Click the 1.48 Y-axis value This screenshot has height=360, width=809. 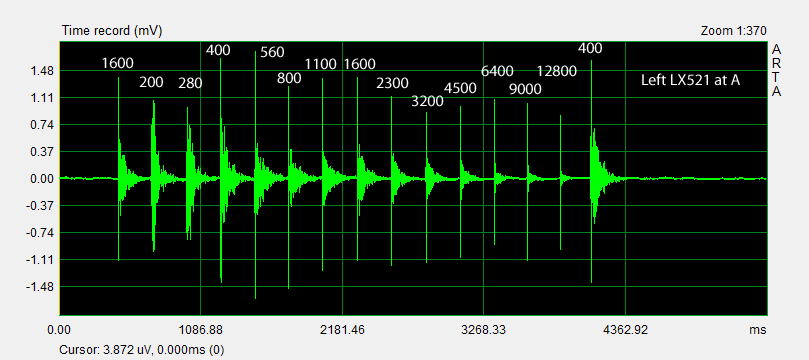[x=42, y=71]
